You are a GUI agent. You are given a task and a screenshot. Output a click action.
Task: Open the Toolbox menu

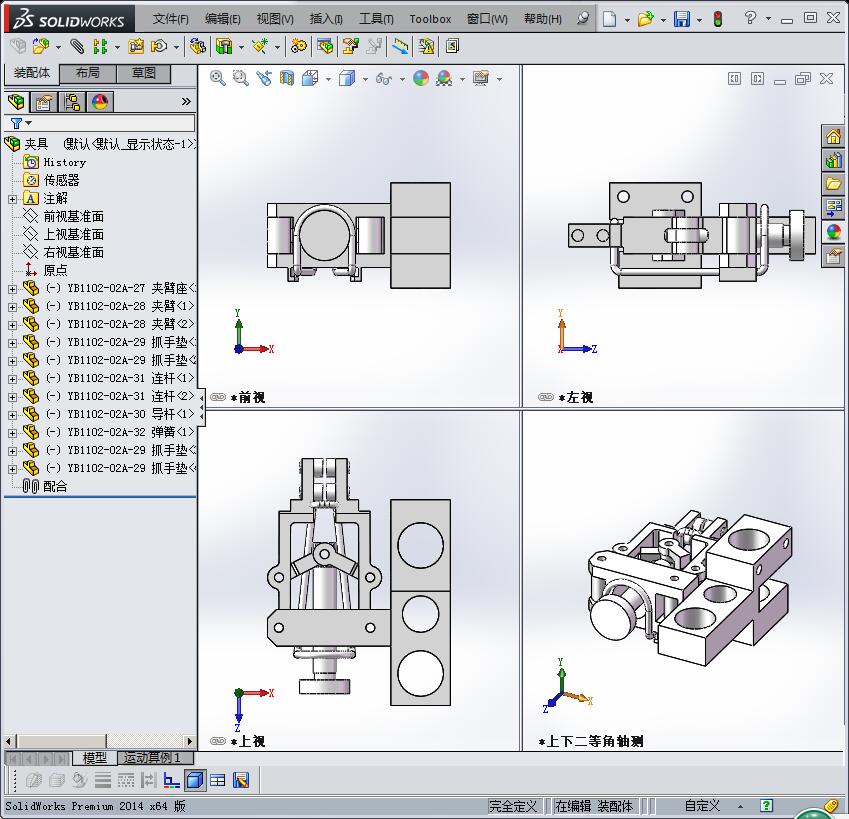[x=430, y=19]
